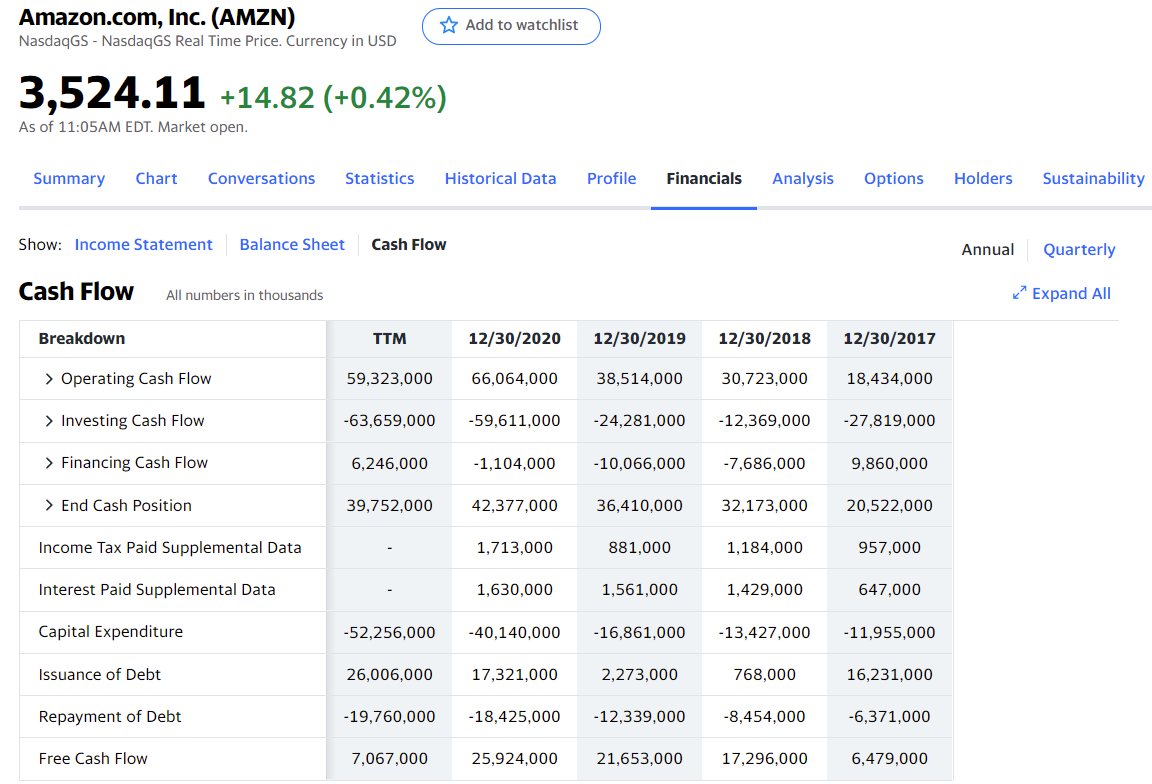Click the Capital Expenditure row label
This screenshot has width=1152, height=784.
(x=110, y=632)
